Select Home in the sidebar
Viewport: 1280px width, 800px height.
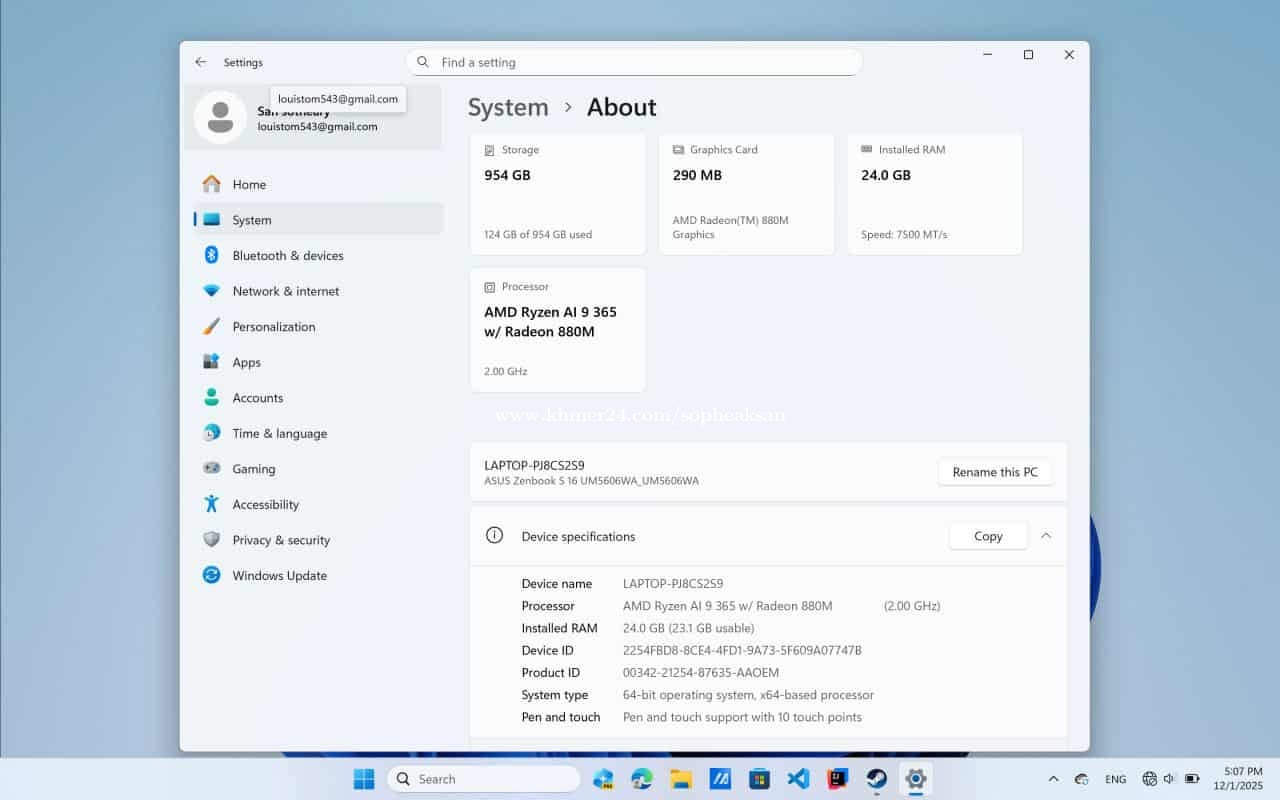pos(249,185)
